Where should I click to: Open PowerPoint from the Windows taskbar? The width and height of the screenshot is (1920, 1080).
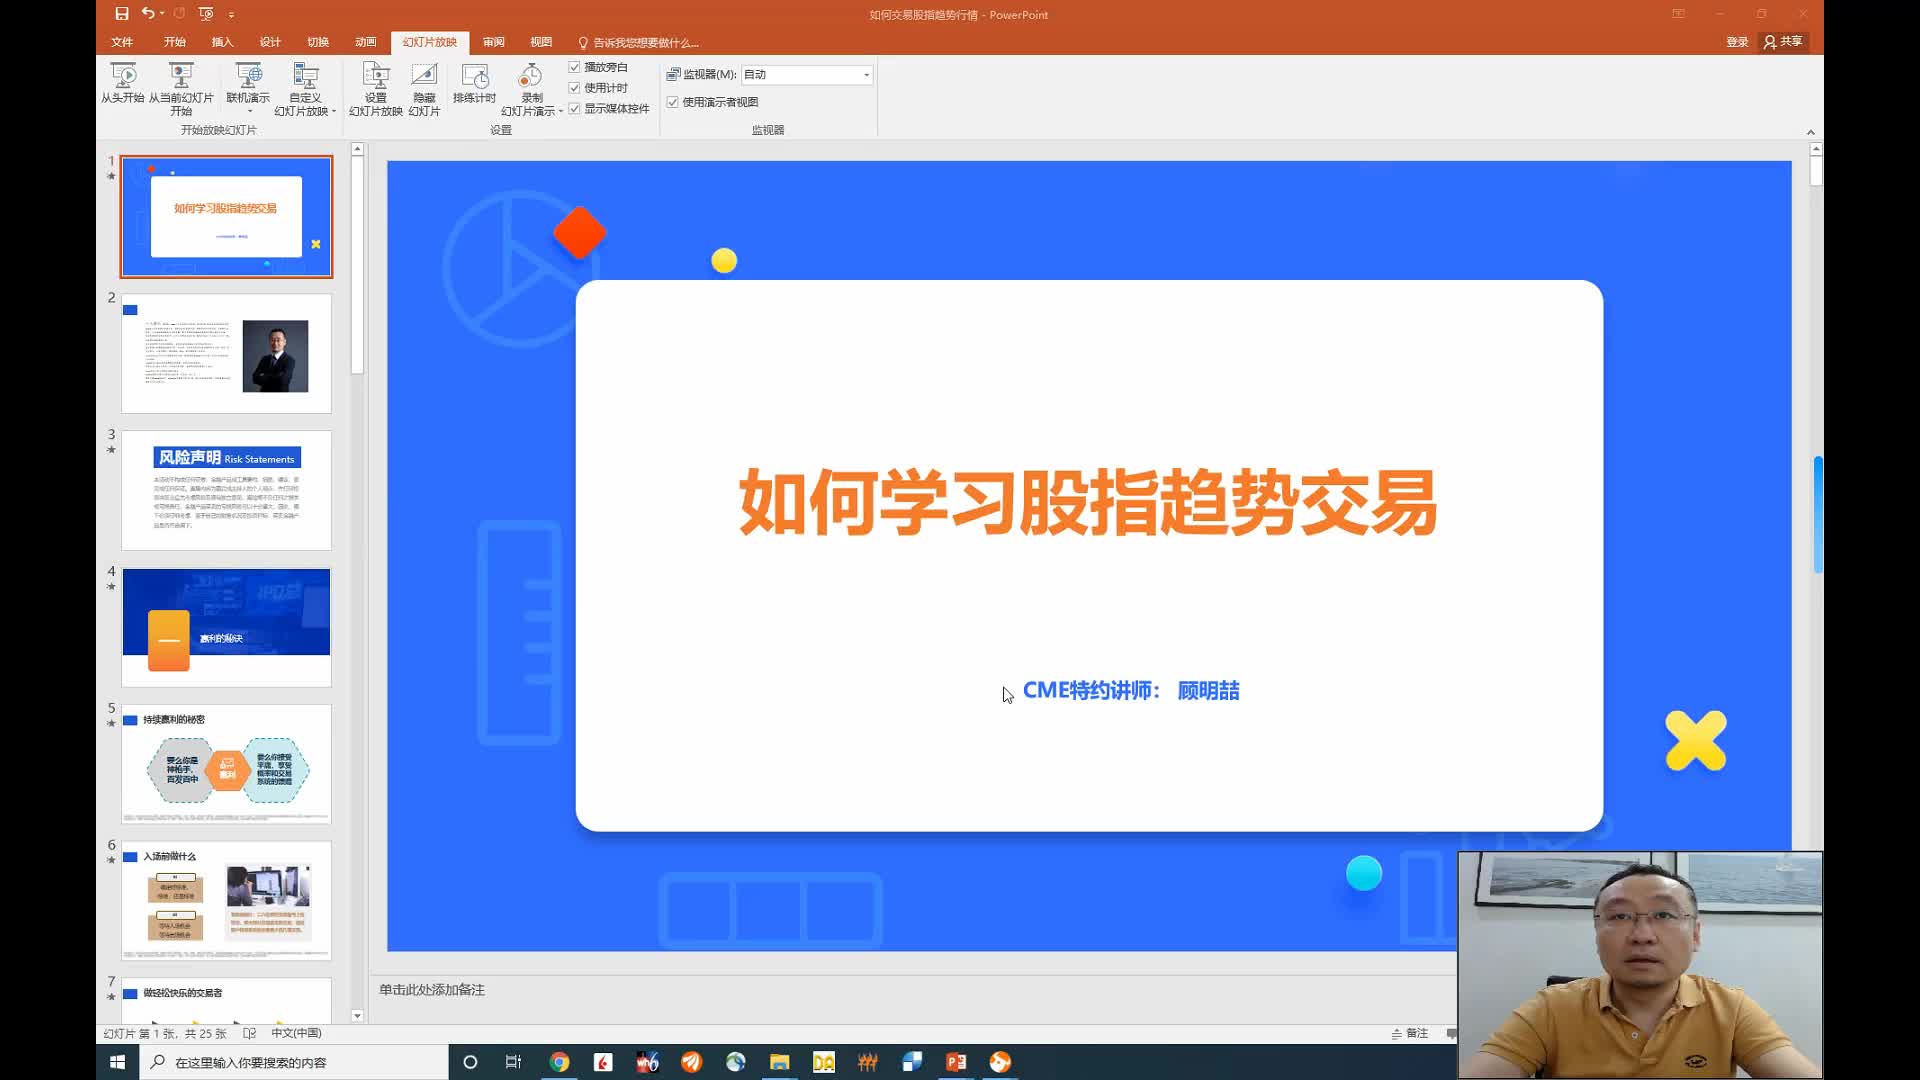pos(955,1062)
